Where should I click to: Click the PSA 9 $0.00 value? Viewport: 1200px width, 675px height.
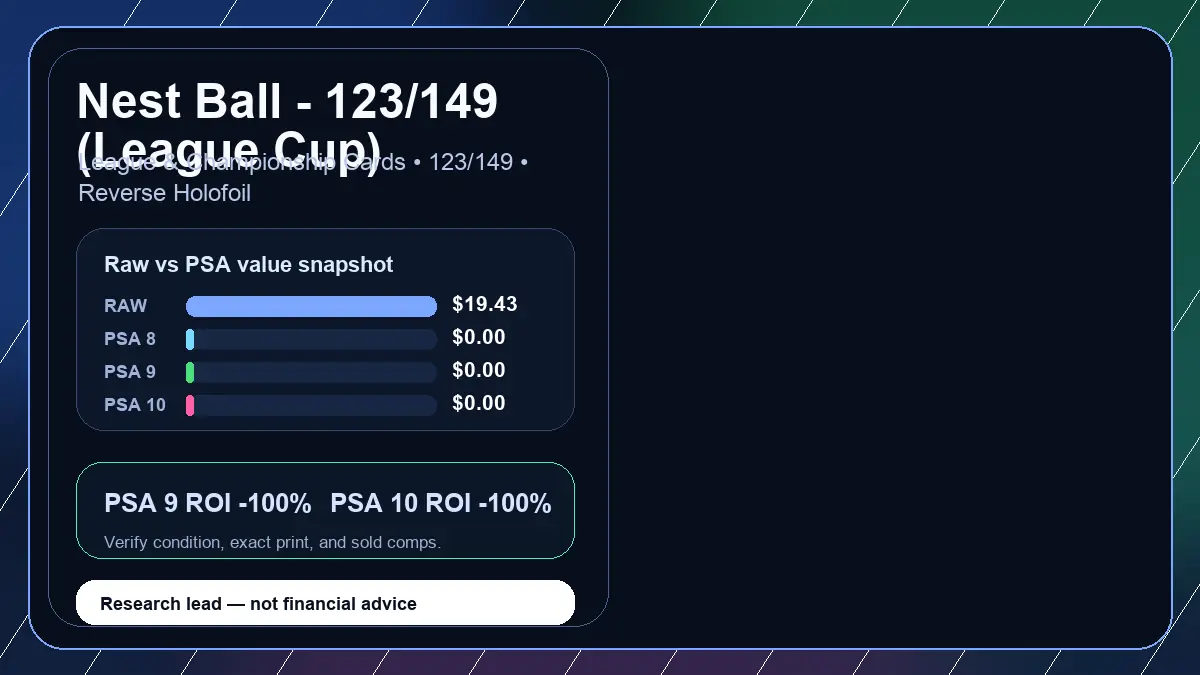[479, 371]
